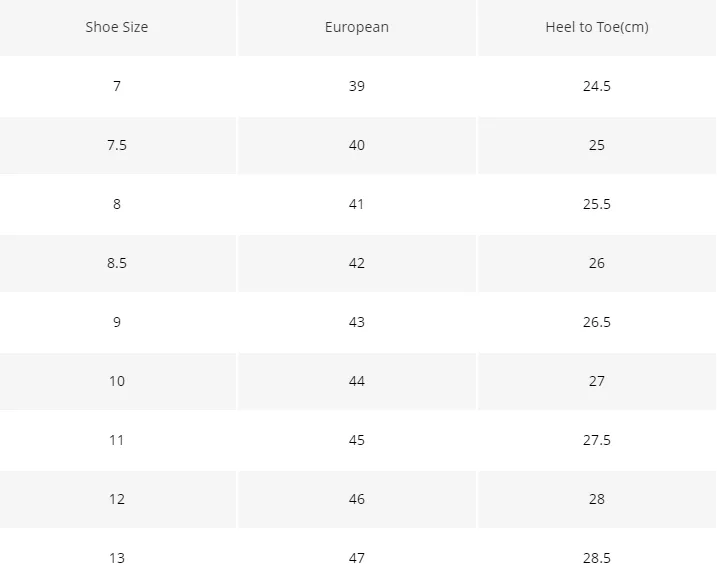The width and height of the screenshot is (717, 578).
Task: Click the Shoe Size column header
Action: pyautogui.click(x=117, y=27)
